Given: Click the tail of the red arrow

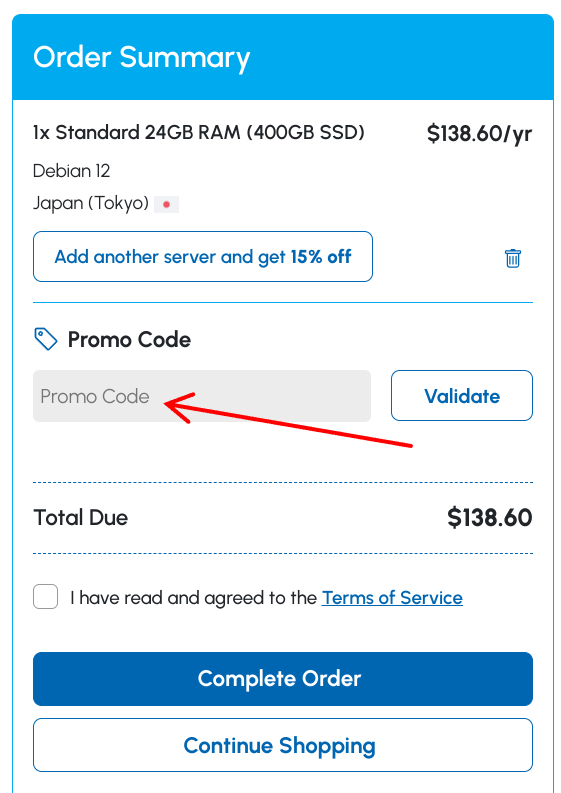Looking at the screenshot, I should point(410,446).
